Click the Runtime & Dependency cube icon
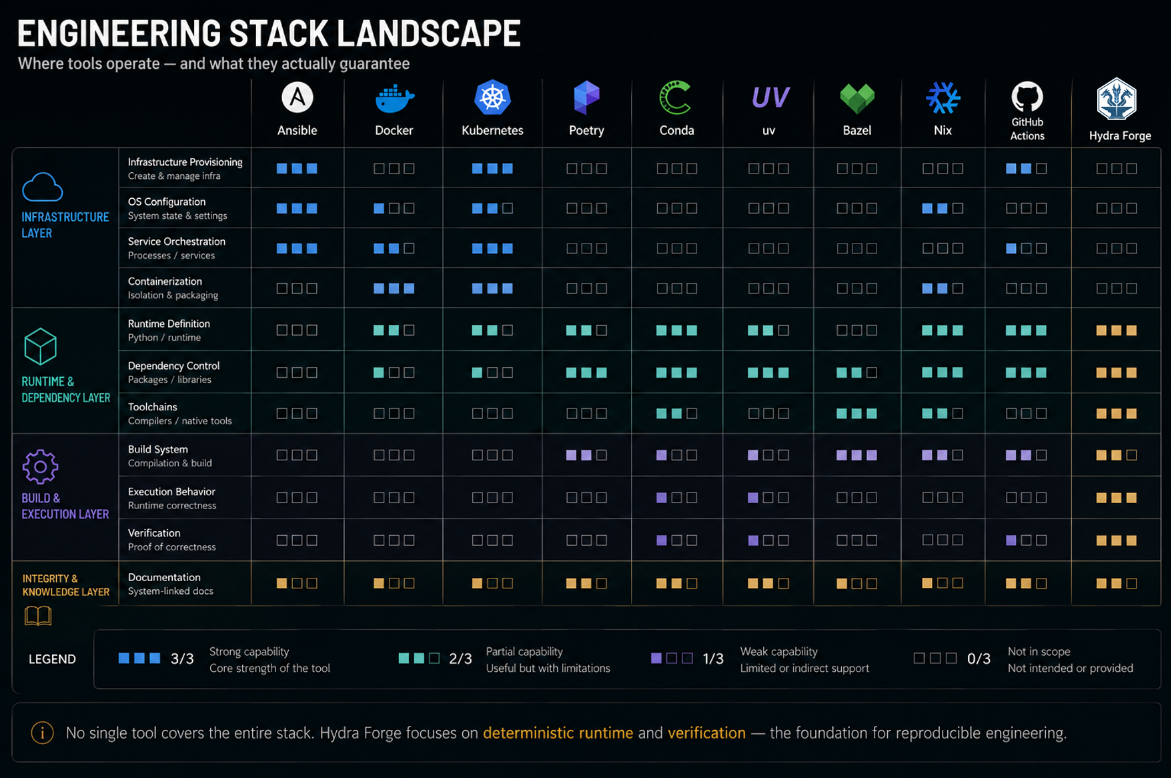Screen dimensions: 1171x778 coord(40,347)
